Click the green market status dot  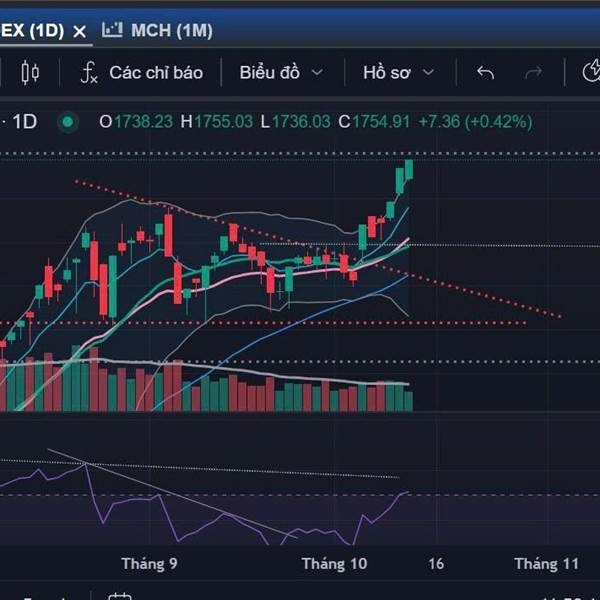68,122
